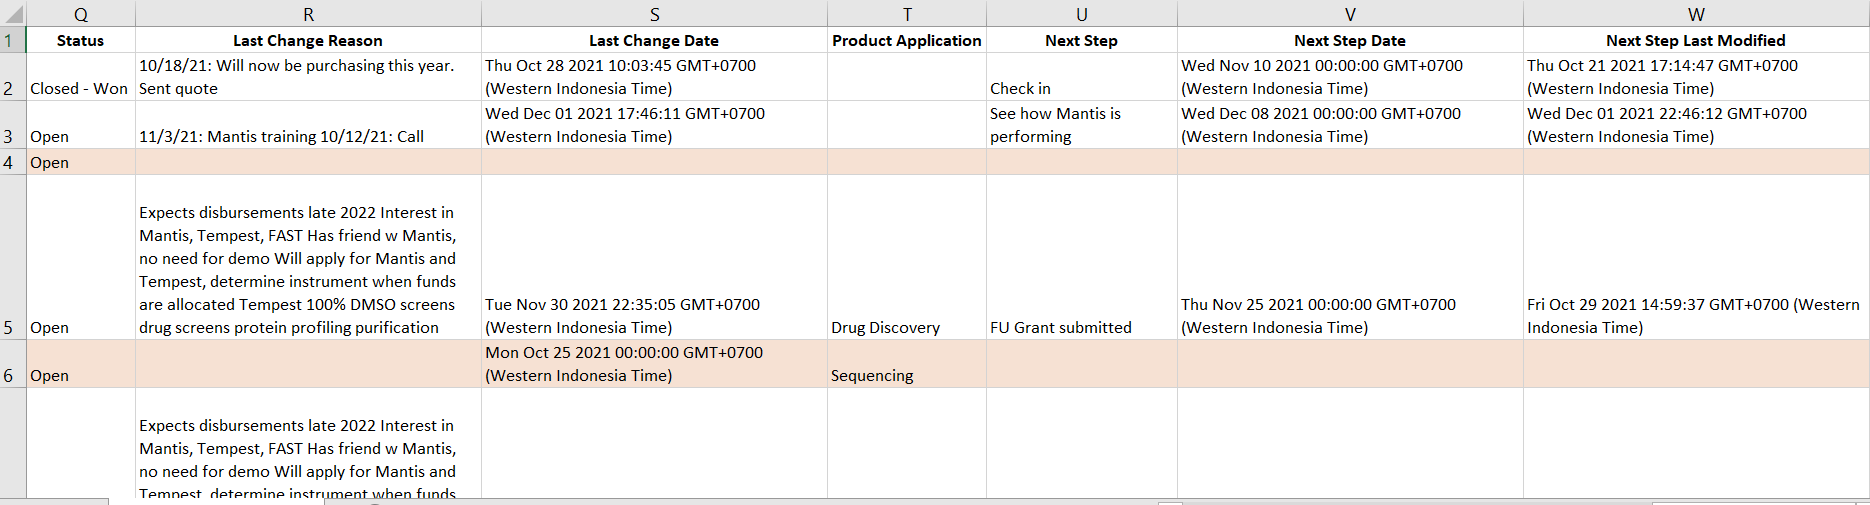The height and width of the screenshot is (505, 1870).
Task: Select column R header
Action: (308, 14)
